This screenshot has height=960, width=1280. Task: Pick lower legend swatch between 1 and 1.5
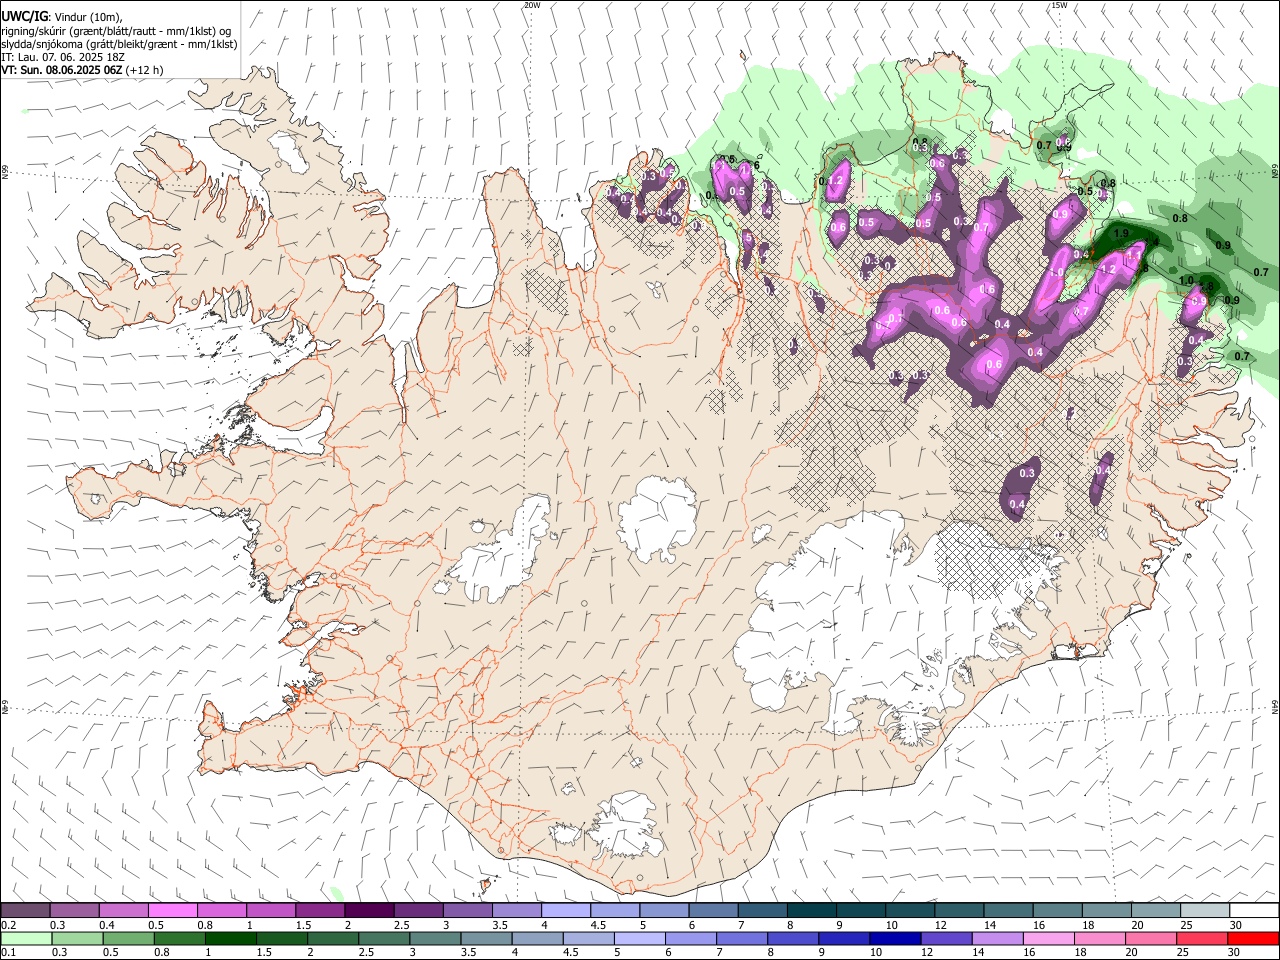pos(230,938)
